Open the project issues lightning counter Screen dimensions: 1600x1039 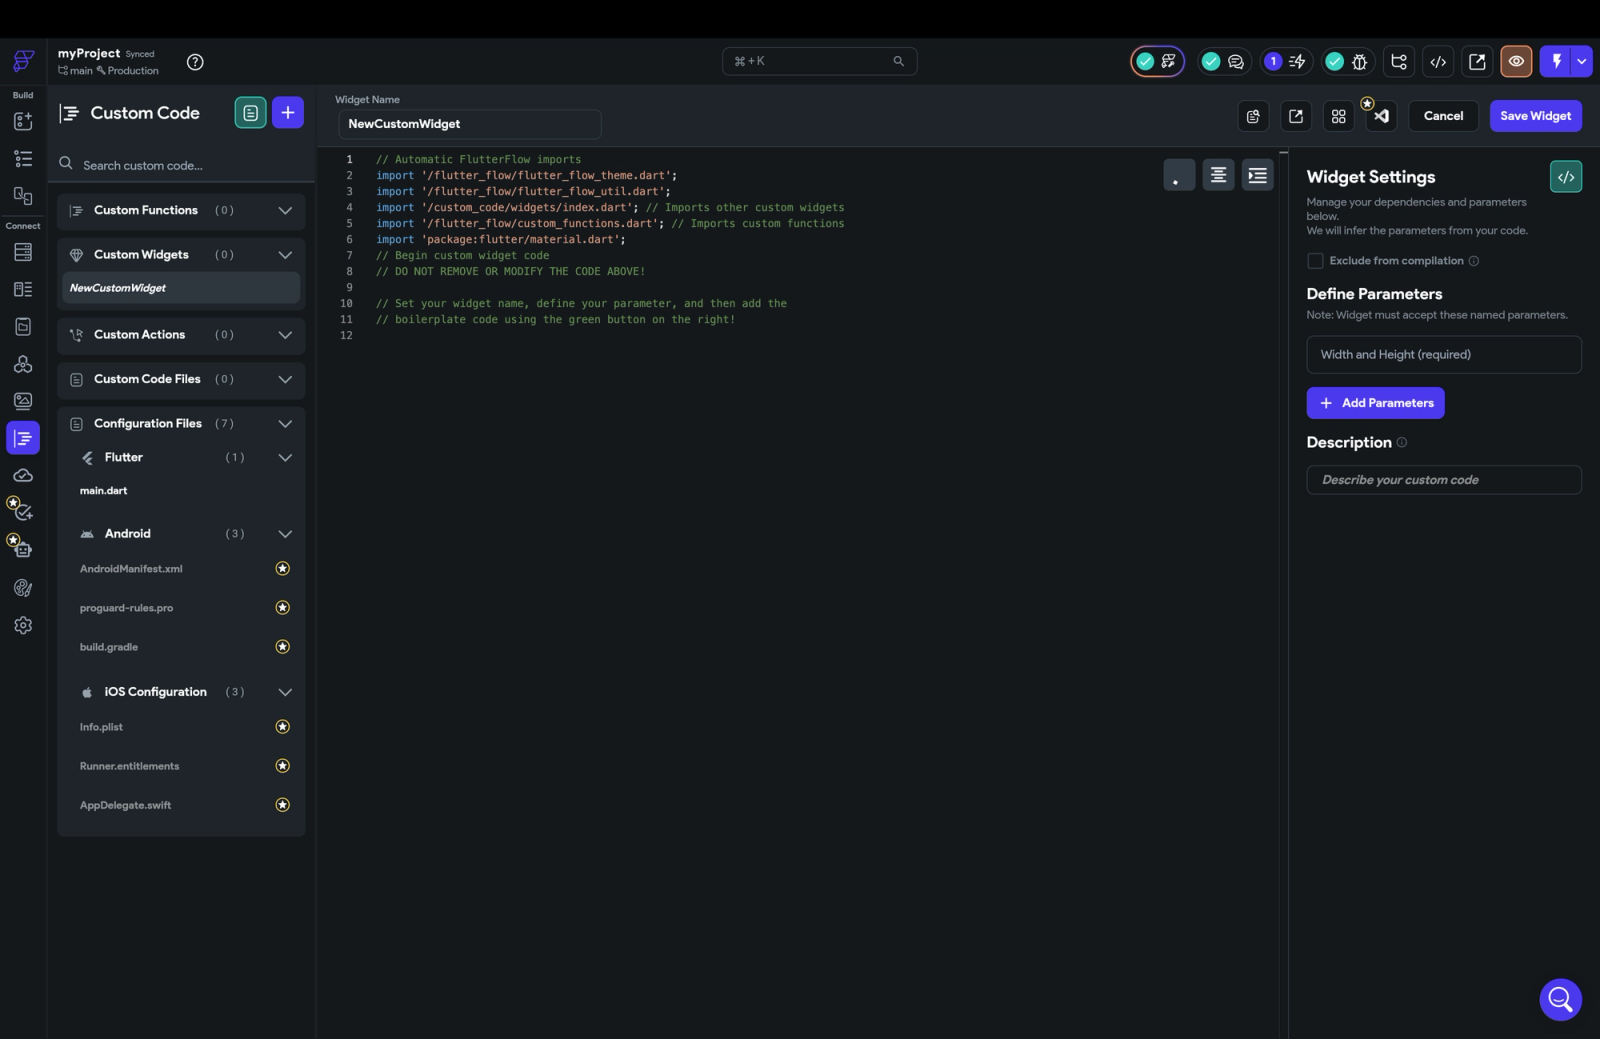coord(1286,62)
